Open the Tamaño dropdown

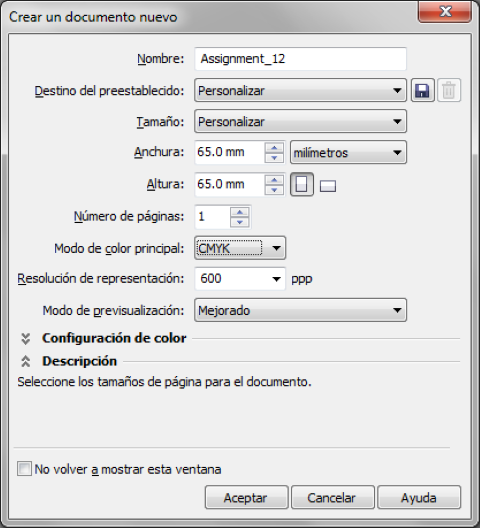point(300,121)
